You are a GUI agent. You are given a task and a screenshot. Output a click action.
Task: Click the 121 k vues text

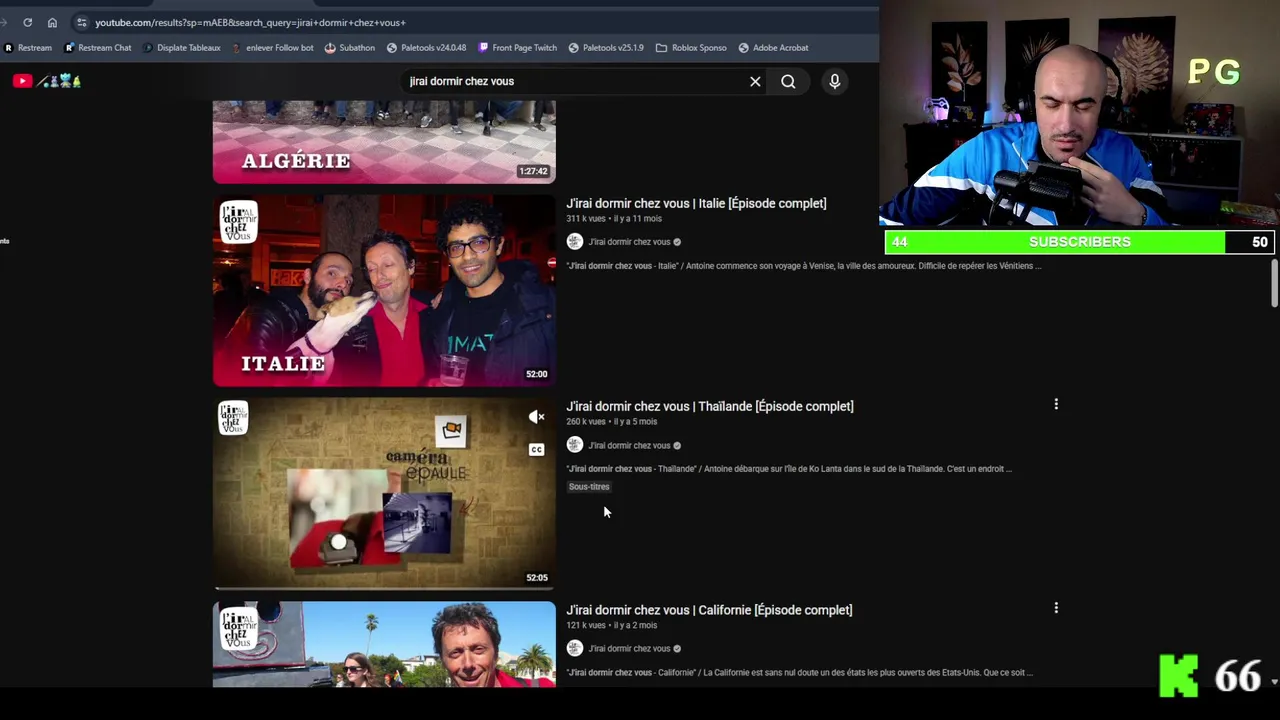click(586, 625)
